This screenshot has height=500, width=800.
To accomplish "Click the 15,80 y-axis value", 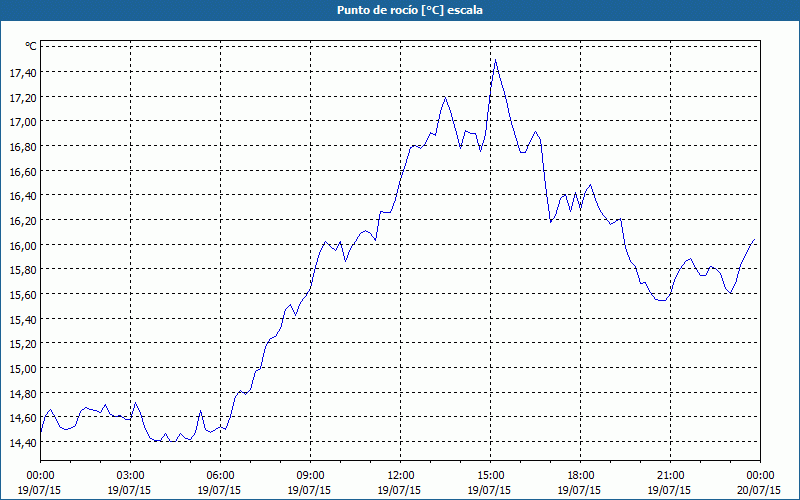I will coord(23,270).
